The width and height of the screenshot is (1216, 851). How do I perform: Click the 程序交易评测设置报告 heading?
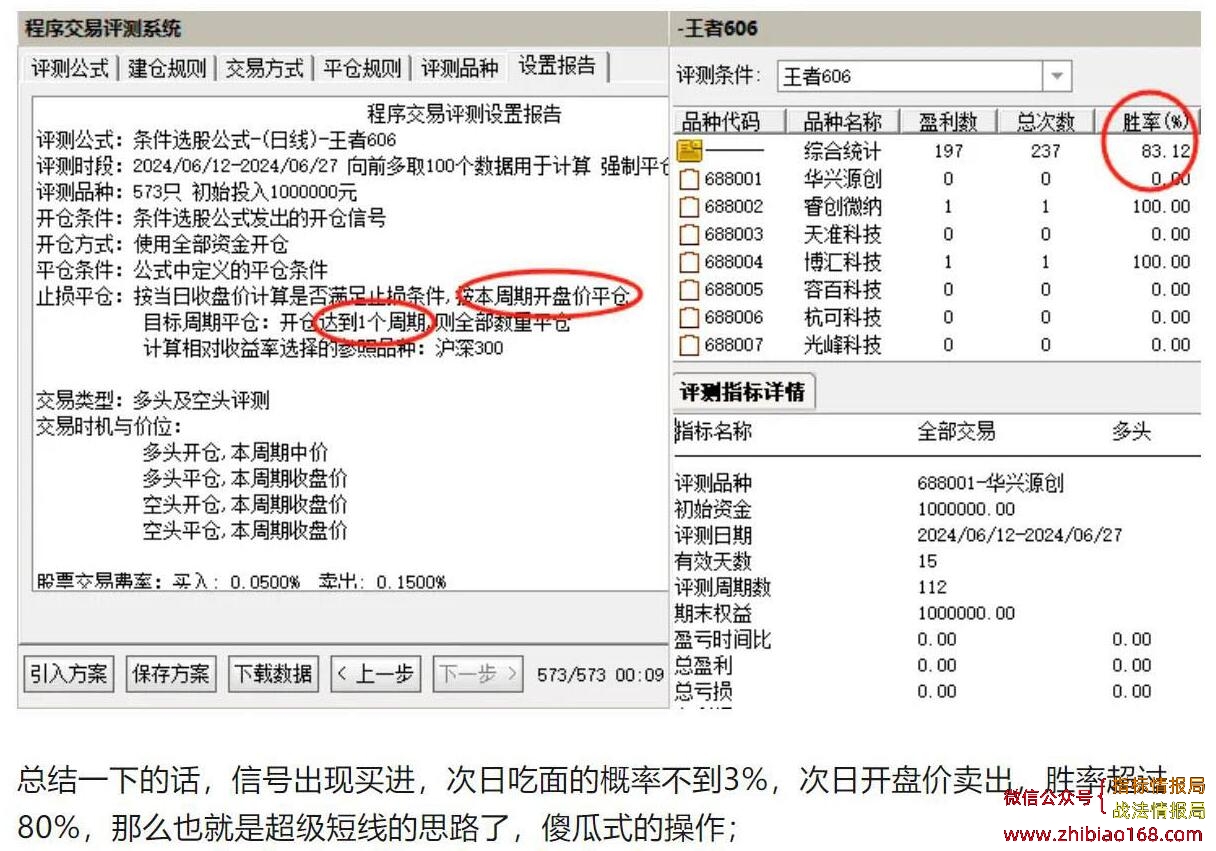(x=464, y=114)
